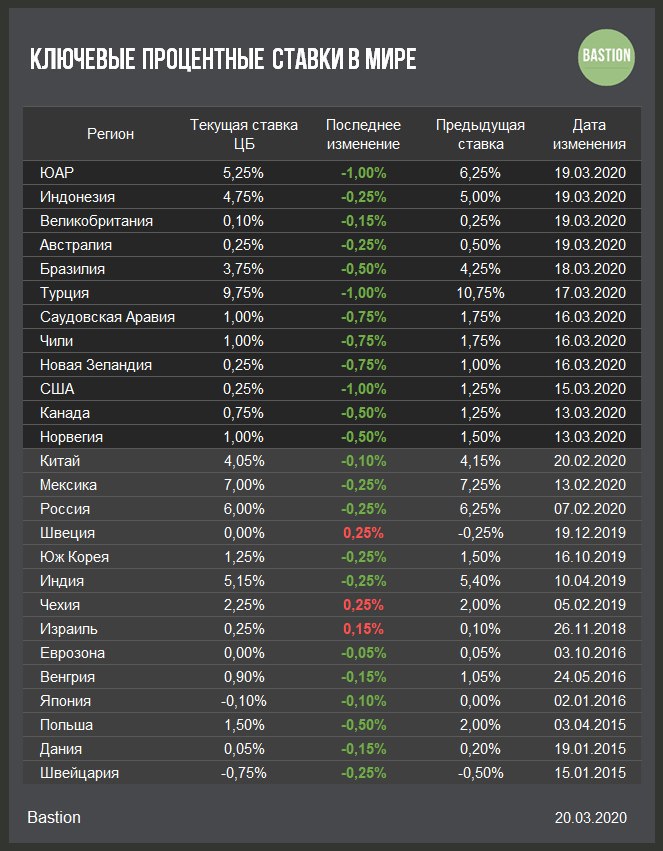Click the green BASTION logo circle
663x851 pixels.
607,57
